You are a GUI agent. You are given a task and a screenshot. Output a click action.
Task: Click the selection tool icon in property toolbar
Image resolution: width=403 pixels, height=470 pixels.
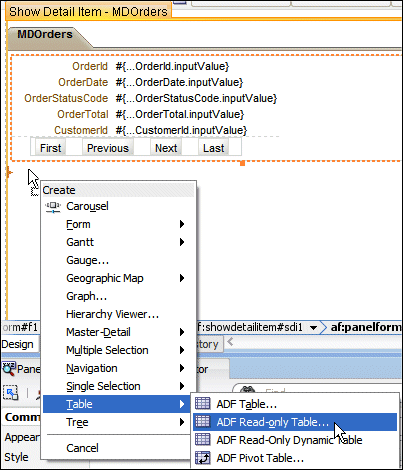point(11,393)
